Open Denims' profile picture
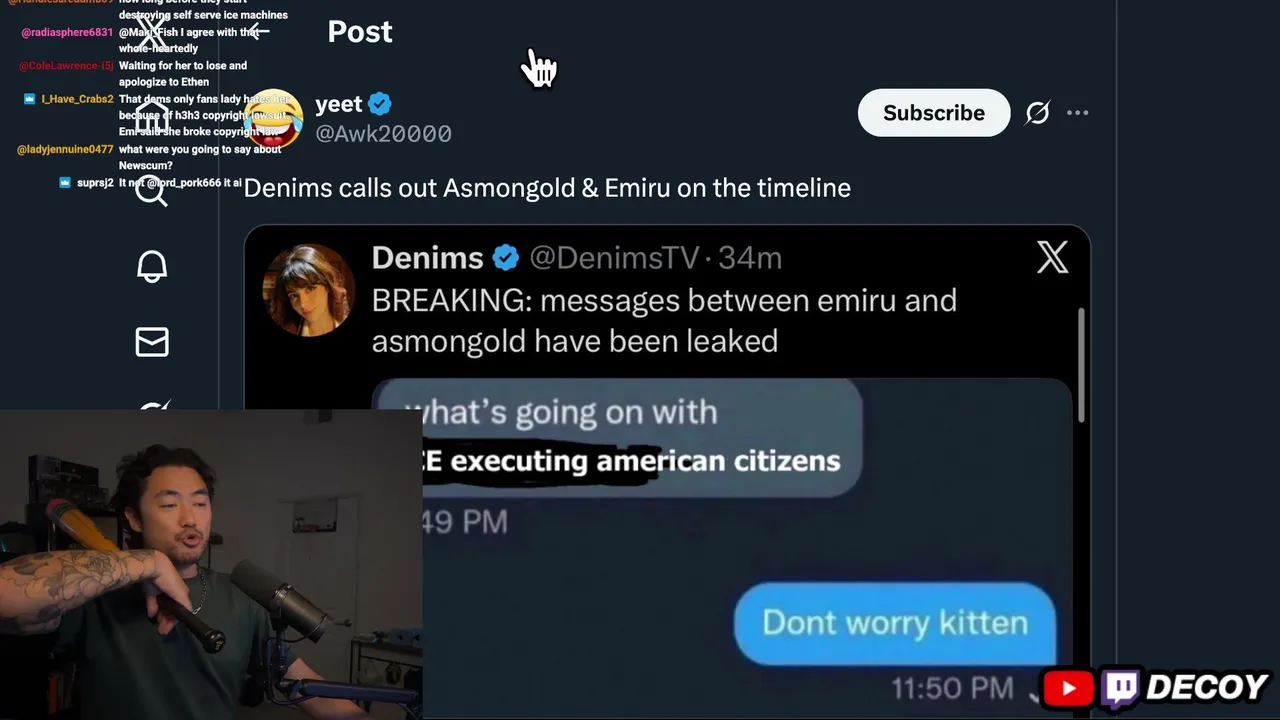1280x720 pixels. 308,291
